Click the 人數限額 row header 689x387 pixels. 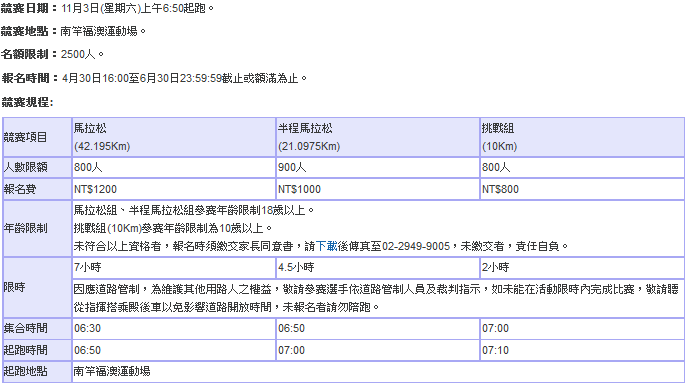coord(37,167)
